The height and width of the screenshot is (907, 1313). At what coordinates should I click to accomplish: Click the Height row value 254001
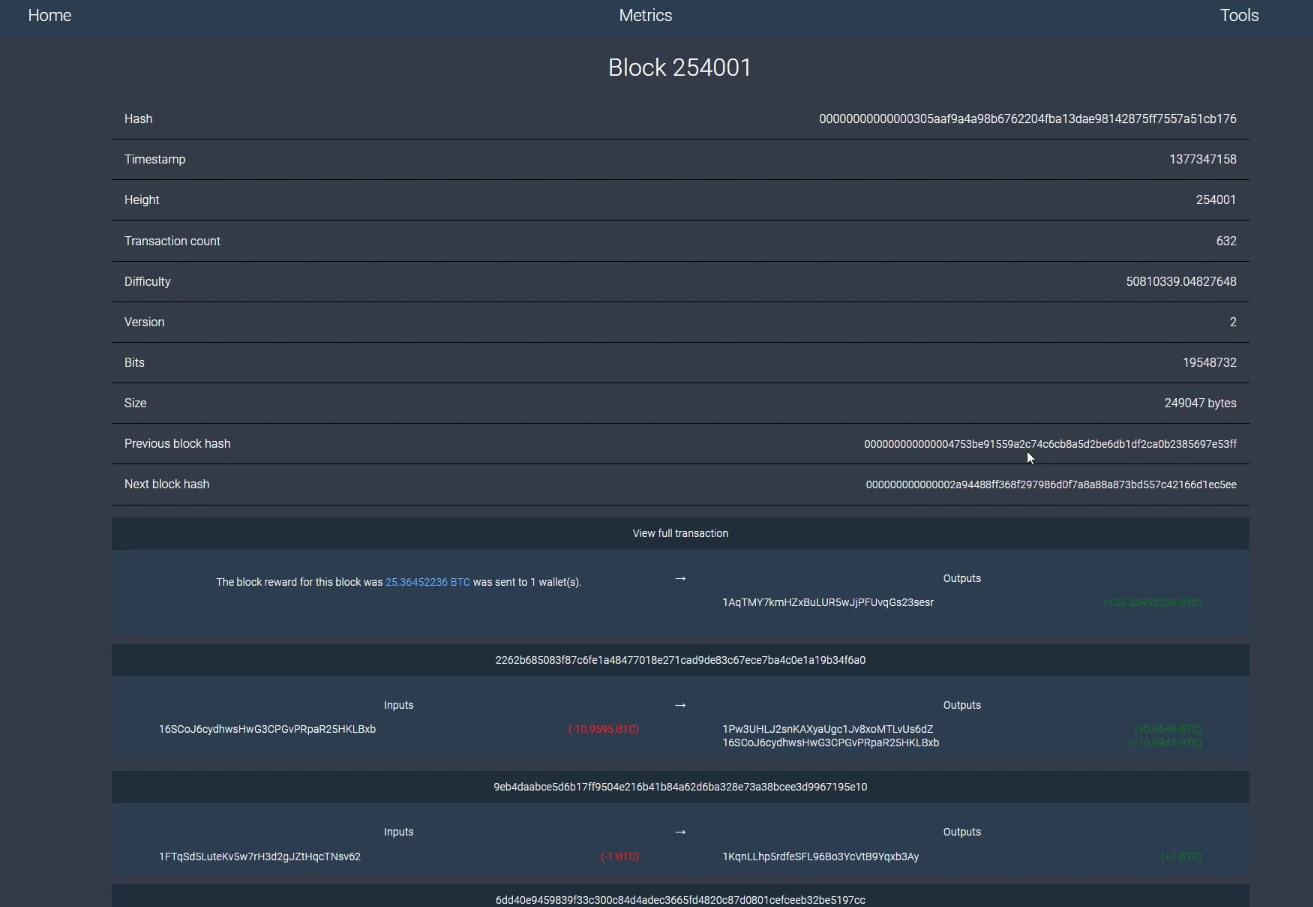pyautogui.click(x=1216, y=200)
